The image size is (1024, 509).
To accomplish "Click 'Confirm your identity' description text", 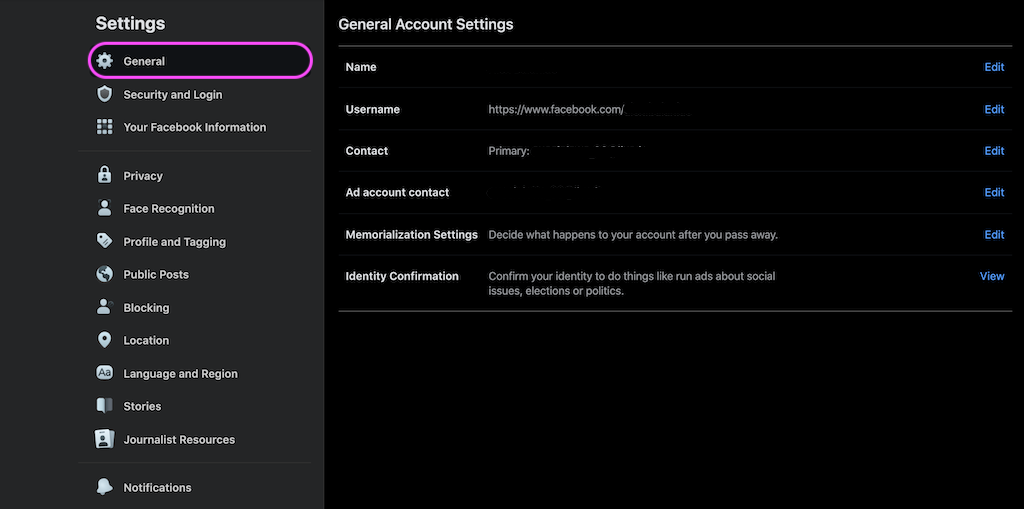I will [632, 283].
